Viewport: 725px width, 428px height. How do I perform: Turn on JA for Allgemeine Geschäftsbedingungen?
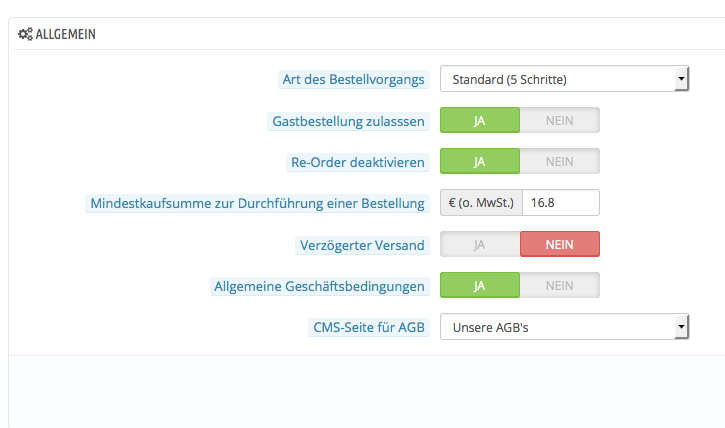pyautogui.click(x=480, y=285)
